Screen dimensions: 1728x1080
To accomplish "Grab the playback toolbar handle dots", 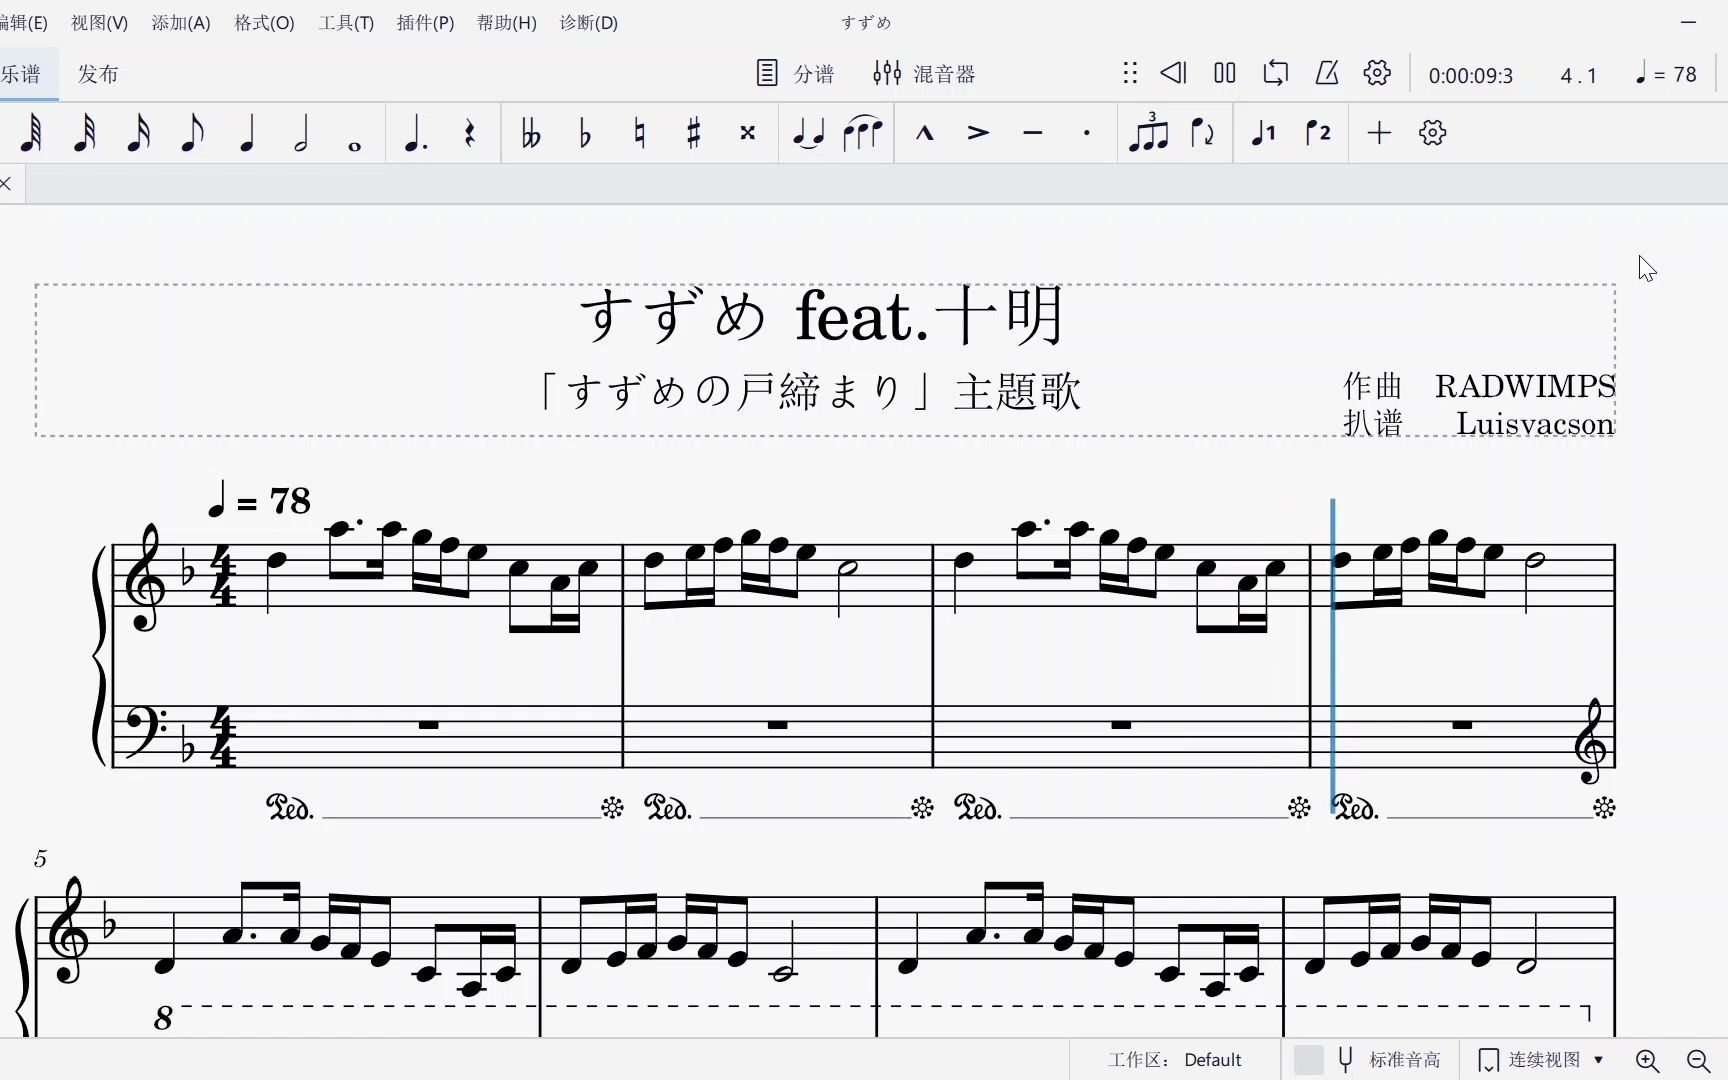I will (x=1130, y=73).
